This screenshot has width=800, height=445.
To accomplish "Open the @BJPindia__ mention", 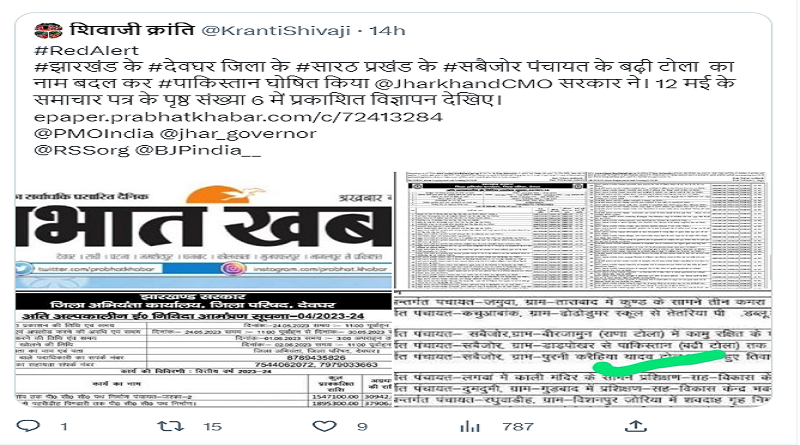I will click(x=198, y=150).
